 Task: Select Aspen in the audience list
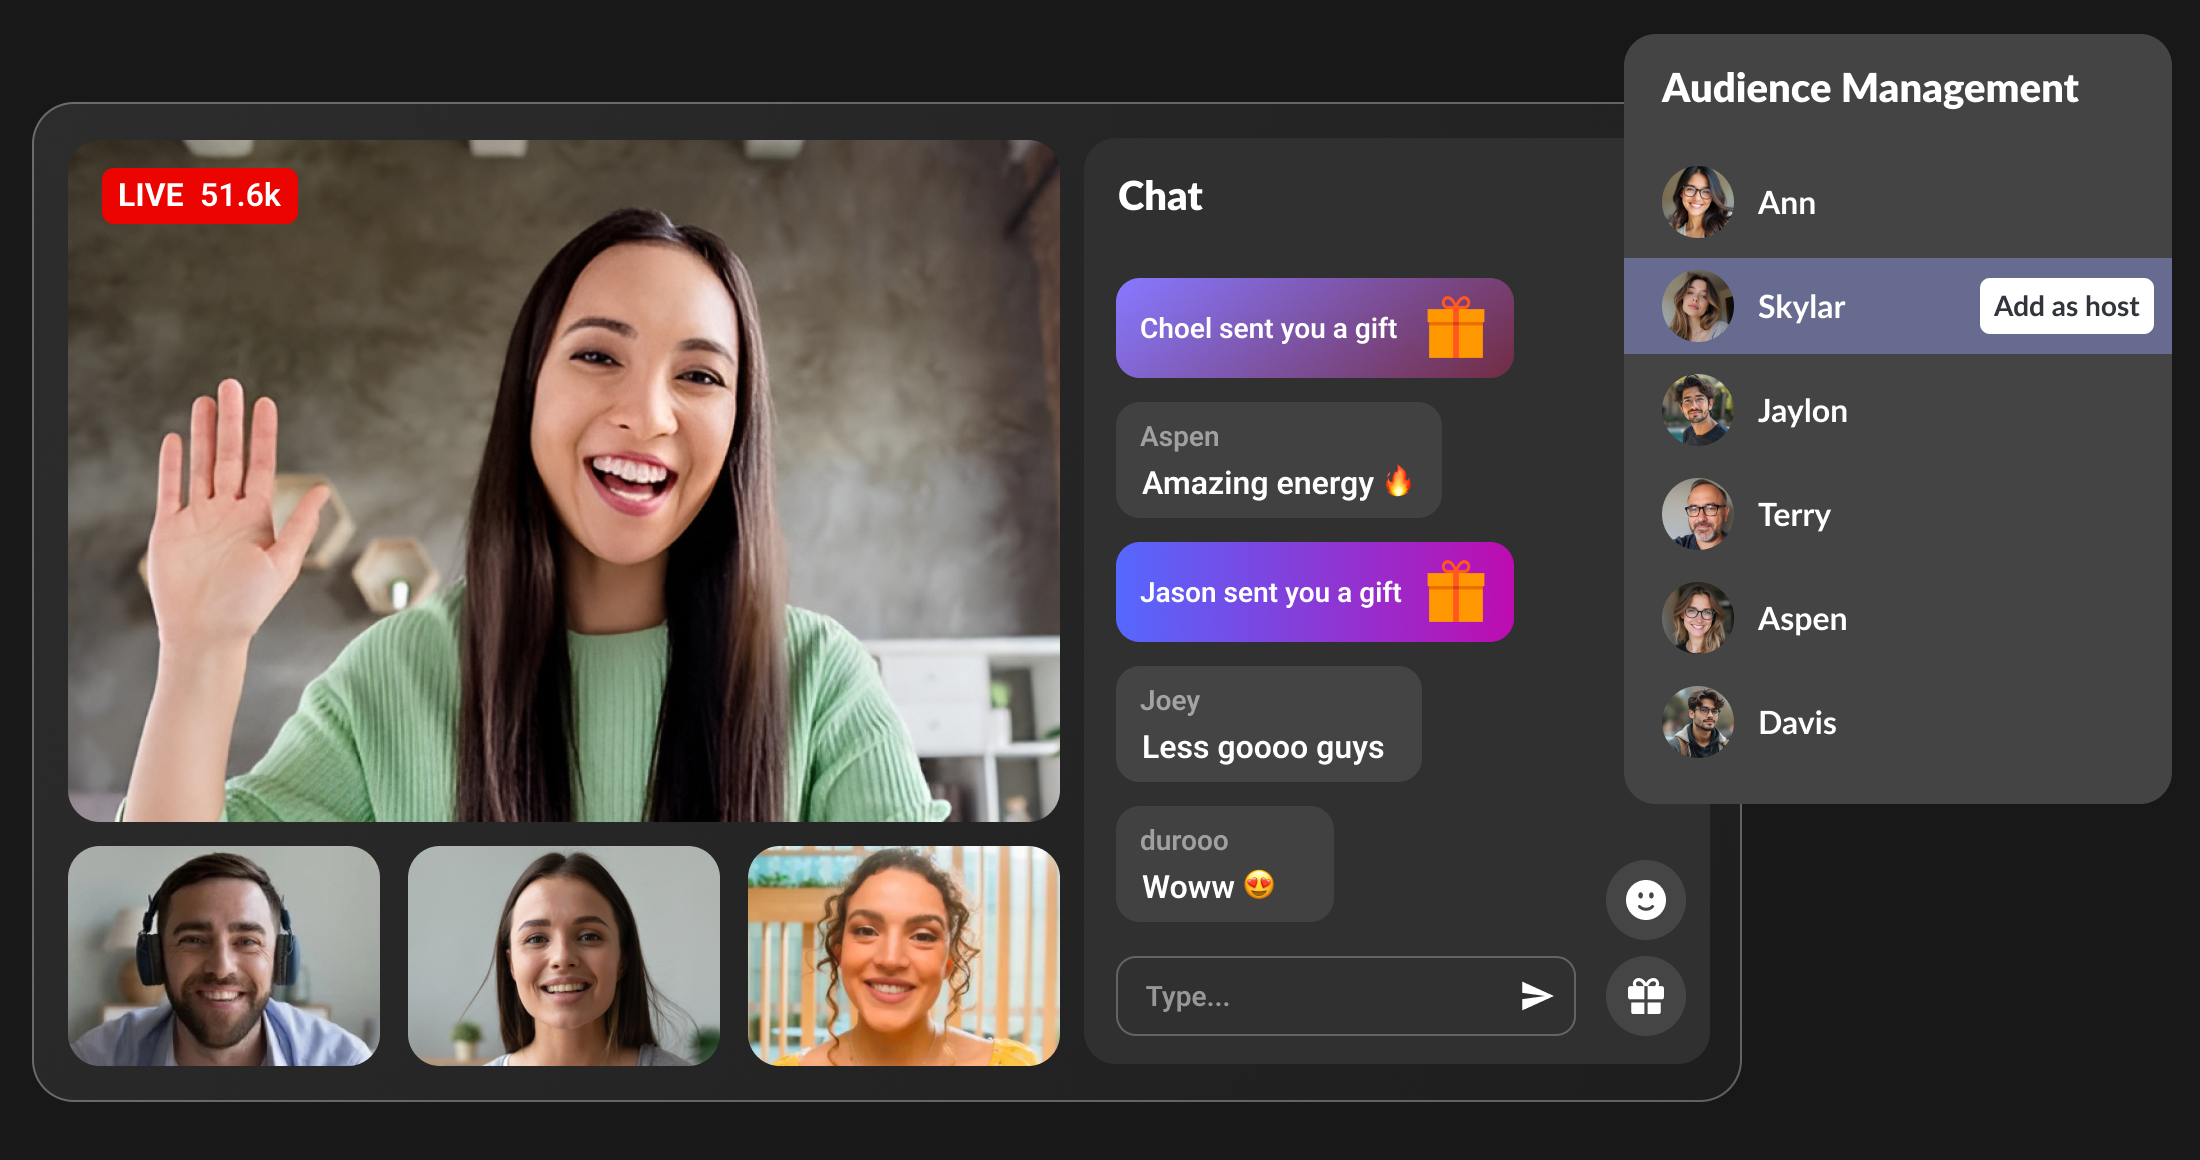[x=1801, y=619]
